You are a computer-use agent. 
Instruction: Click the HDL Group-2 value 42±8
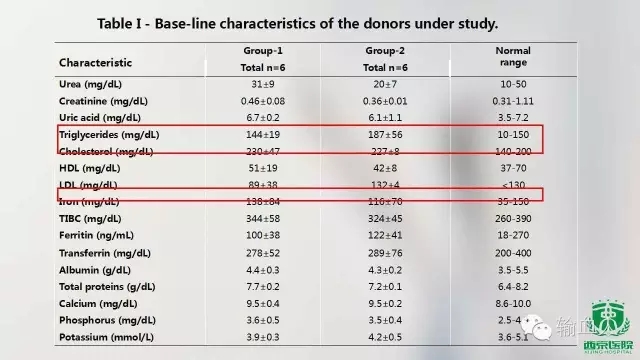click(385, 168)
